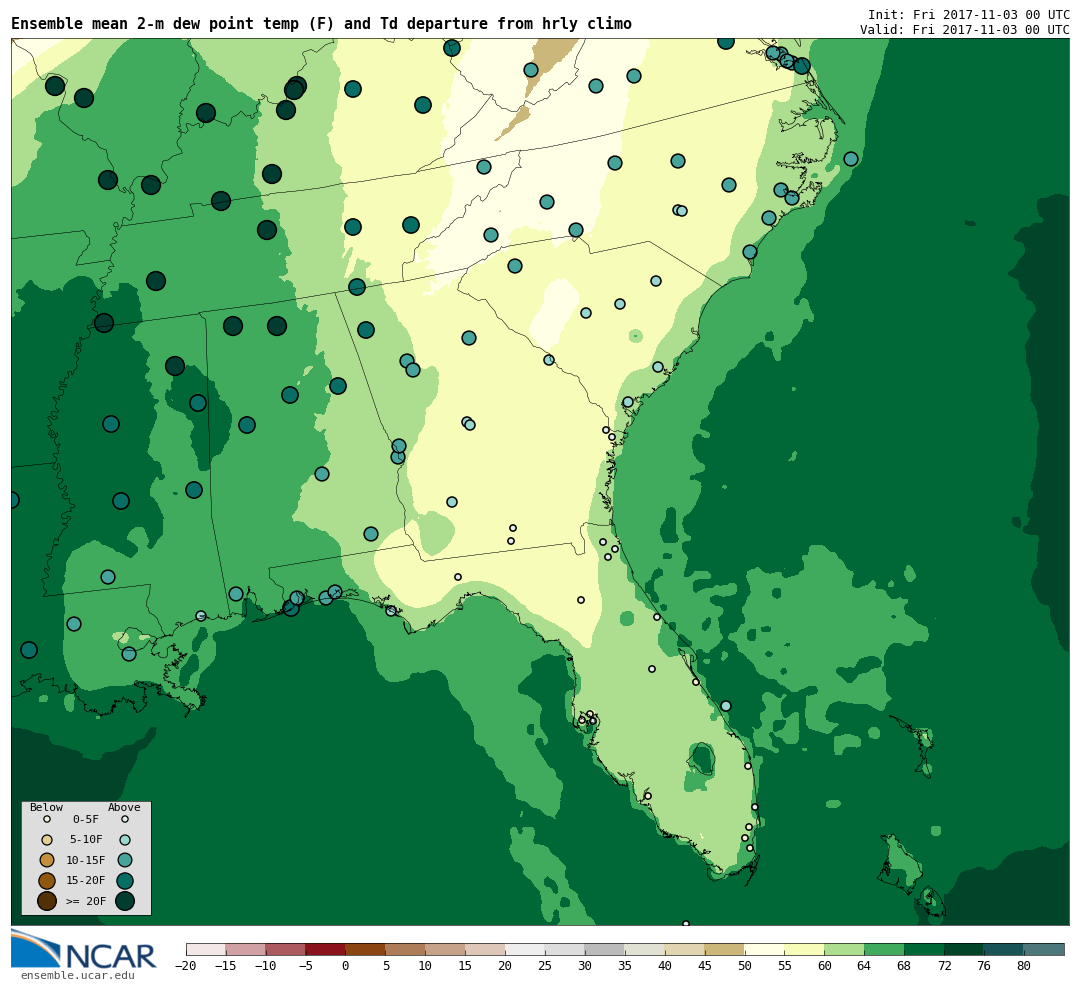This screenshot has width=1080, height=988.
Task: Click the Below >= 20F legend circle
Action: [x=47, y=900]
